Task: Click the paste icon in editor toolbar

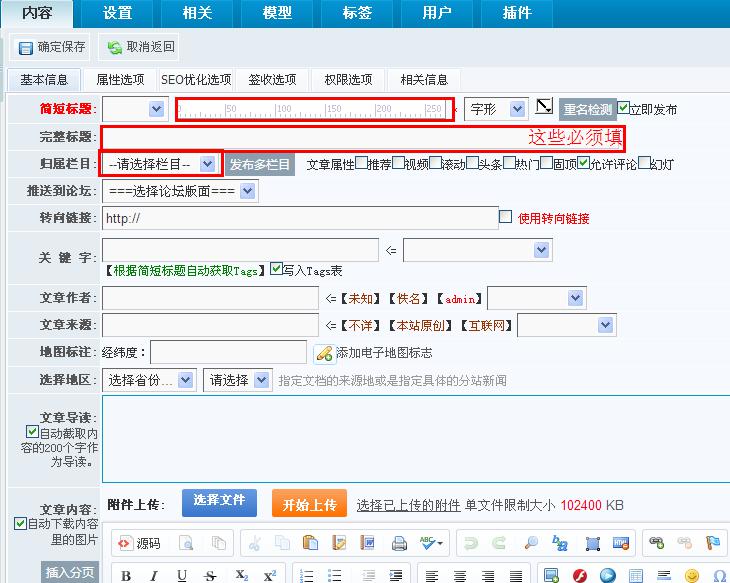Action: pyautogui.click(x=311, y=543)
